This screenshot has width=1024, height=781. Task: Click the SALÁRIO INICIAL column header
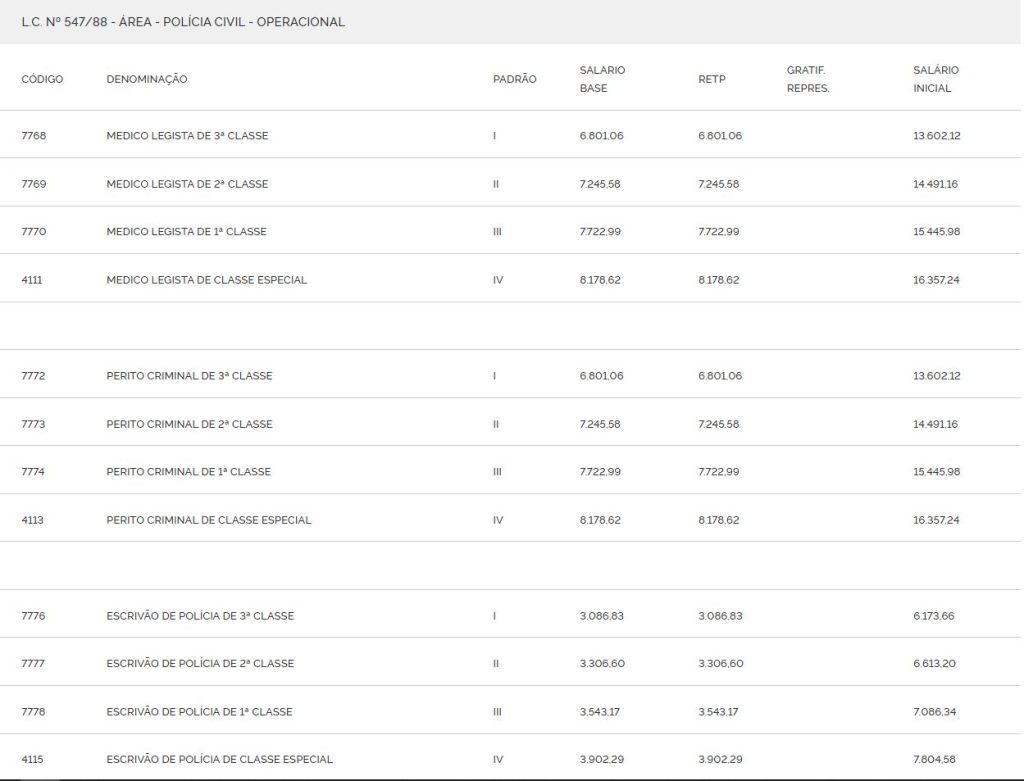935,79
